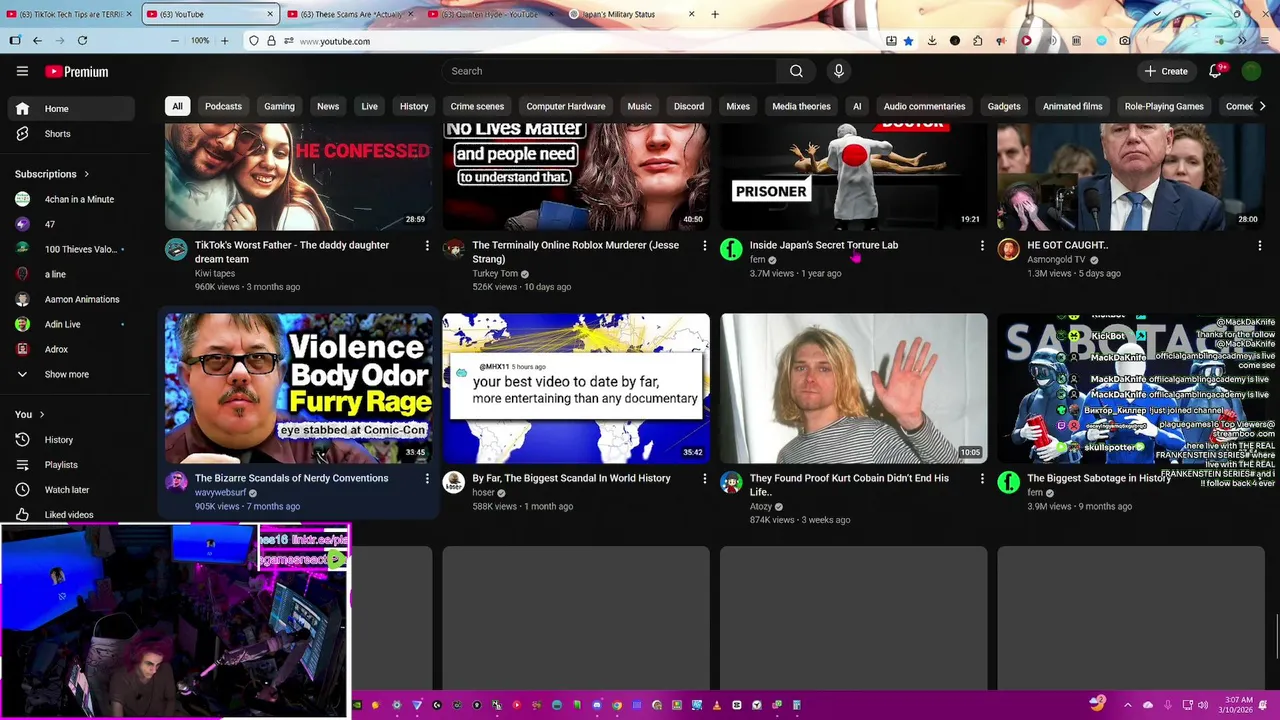Open more options for Bizarre Scandals of Nerdy Conventions
This screenshot has width=1280, height=720.
tap(427, 479)
